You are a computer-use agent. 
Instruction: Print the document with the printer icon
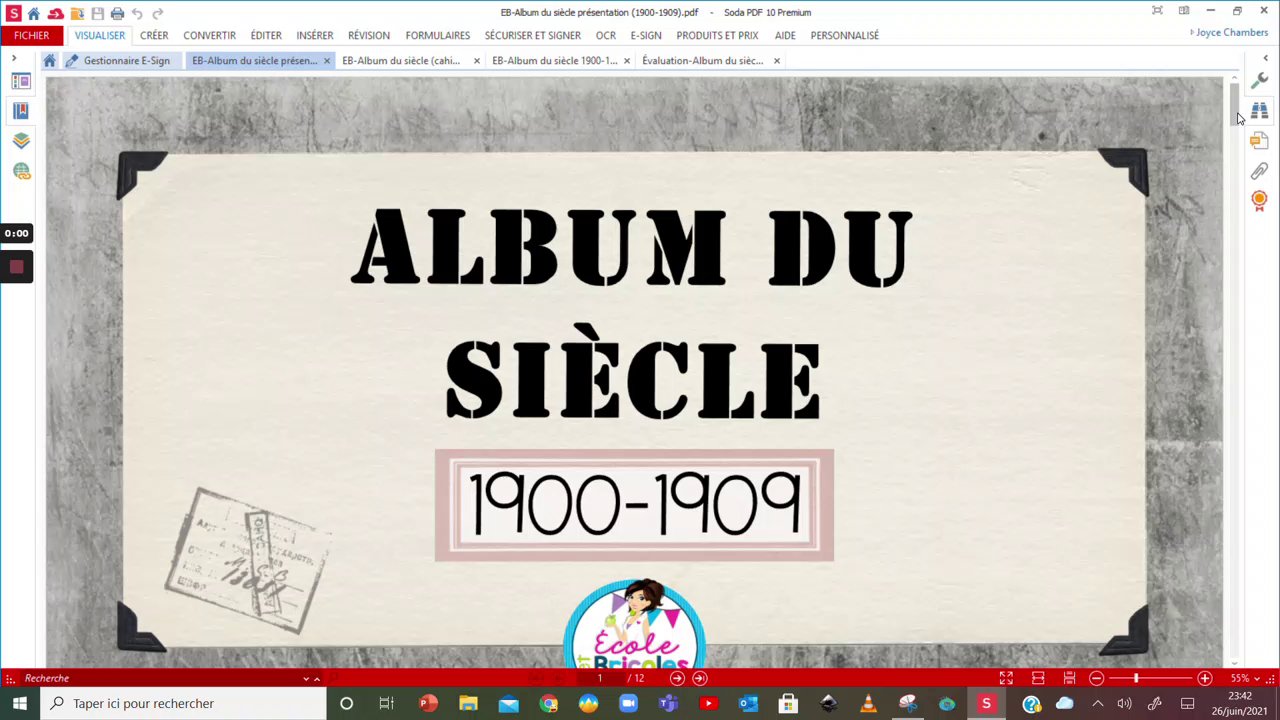coord(117,13)
